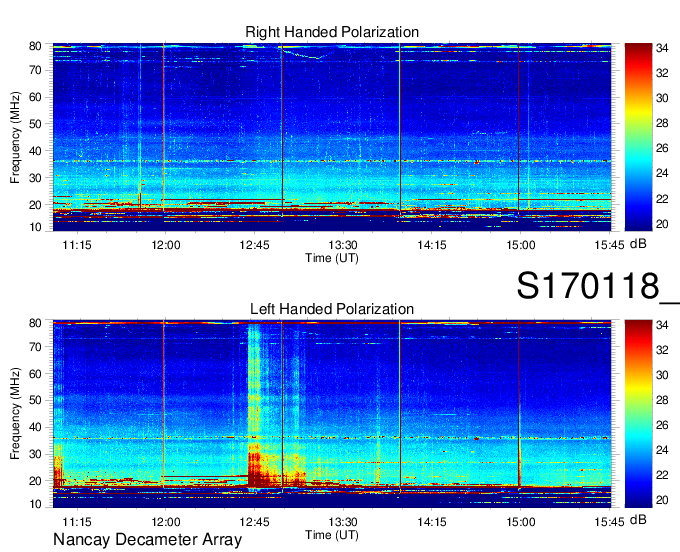Click the '80' frequency label on top plot
Screen dimensions: 680x552
[35, 46]
